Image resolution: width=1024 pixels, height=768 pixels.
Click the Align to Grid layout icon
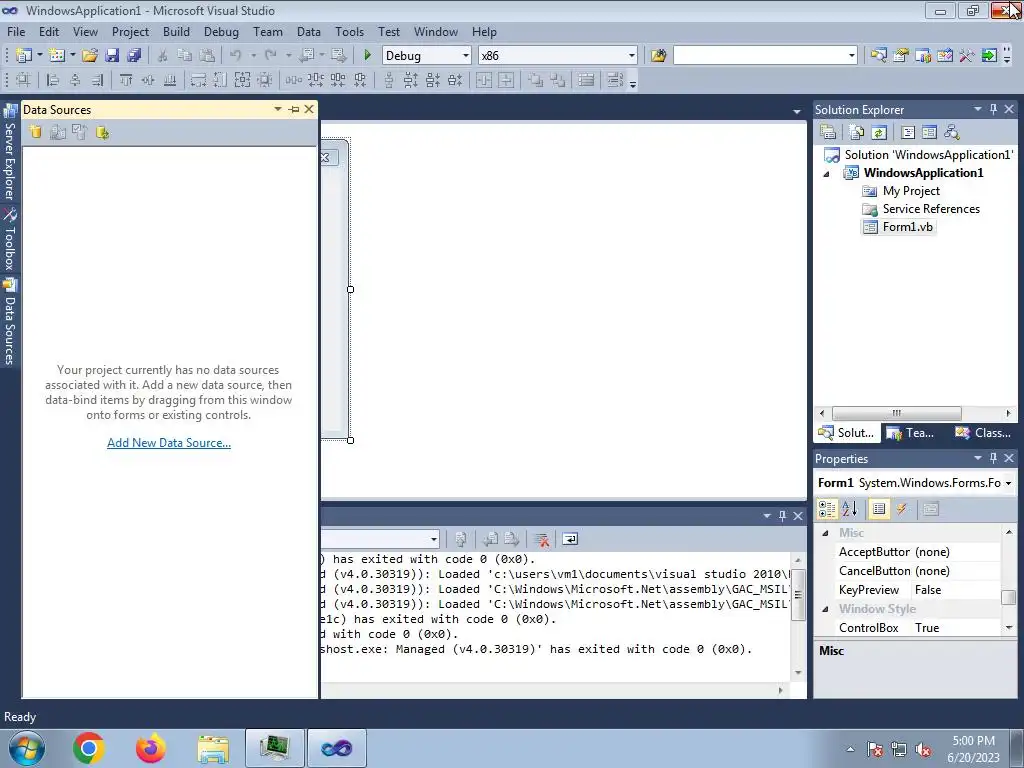click(x=24, y=80)
